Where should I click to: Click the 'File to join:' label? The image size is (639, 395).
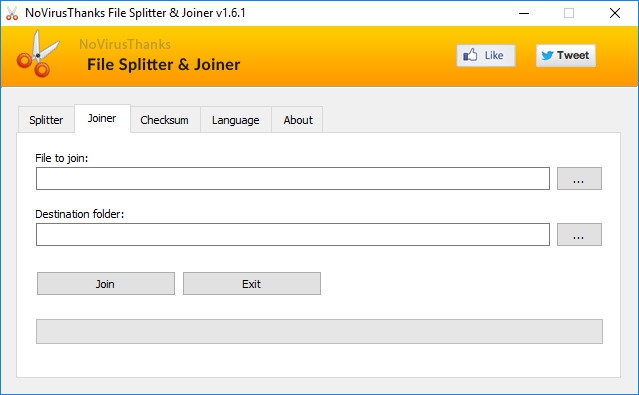pyautogui.click(x=62, y=158)
